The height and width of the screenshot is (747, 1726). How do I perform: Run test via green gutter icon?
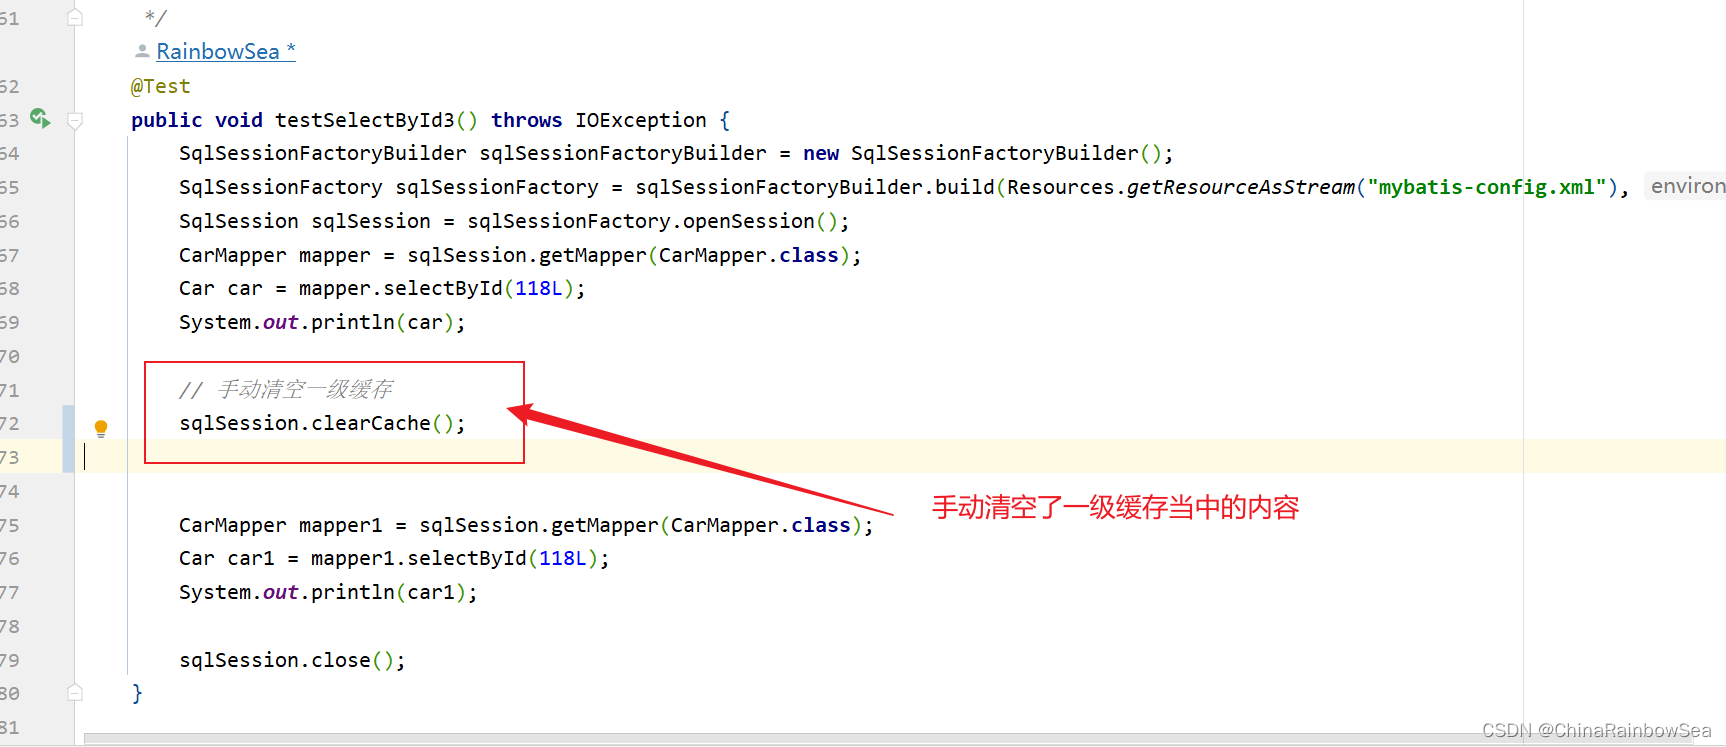pyautogui.click(x=40, y=119)
